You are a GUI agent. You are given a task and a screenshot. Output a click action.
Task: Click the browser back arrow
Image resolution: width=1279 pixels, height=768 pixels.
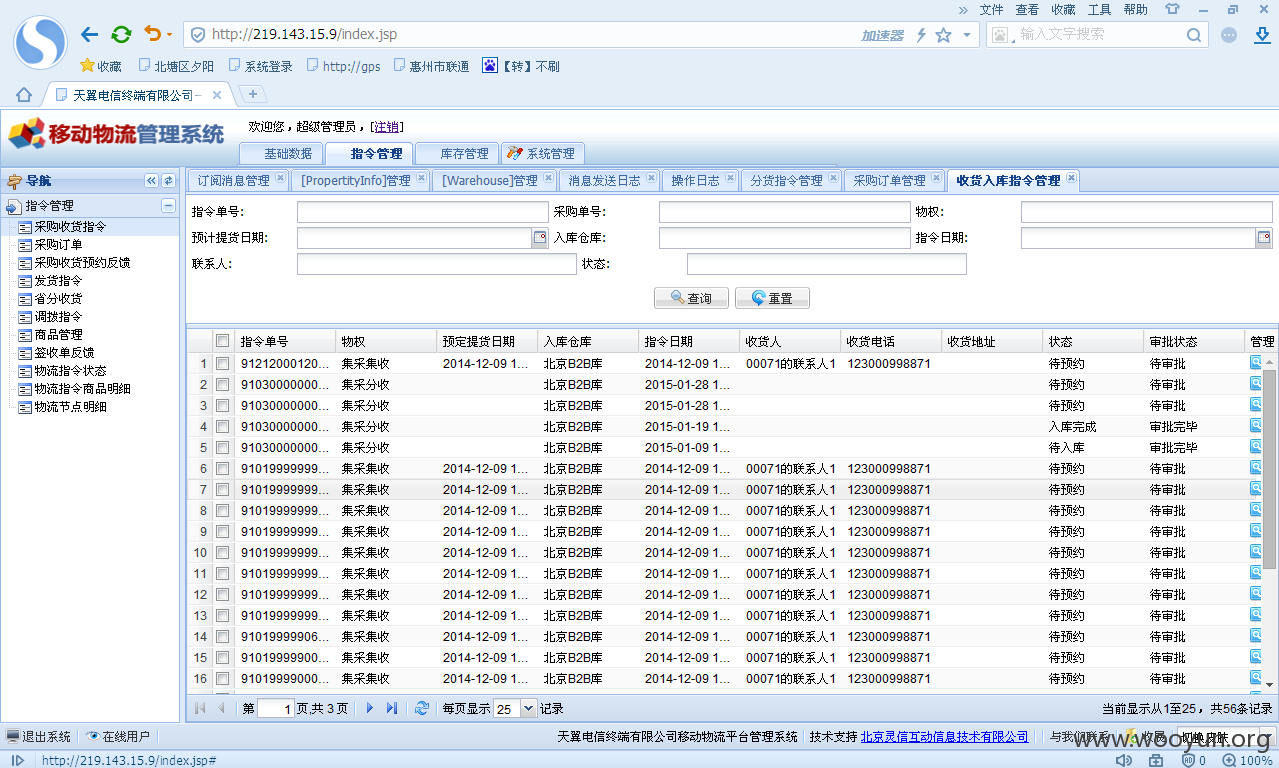point(90,34)
